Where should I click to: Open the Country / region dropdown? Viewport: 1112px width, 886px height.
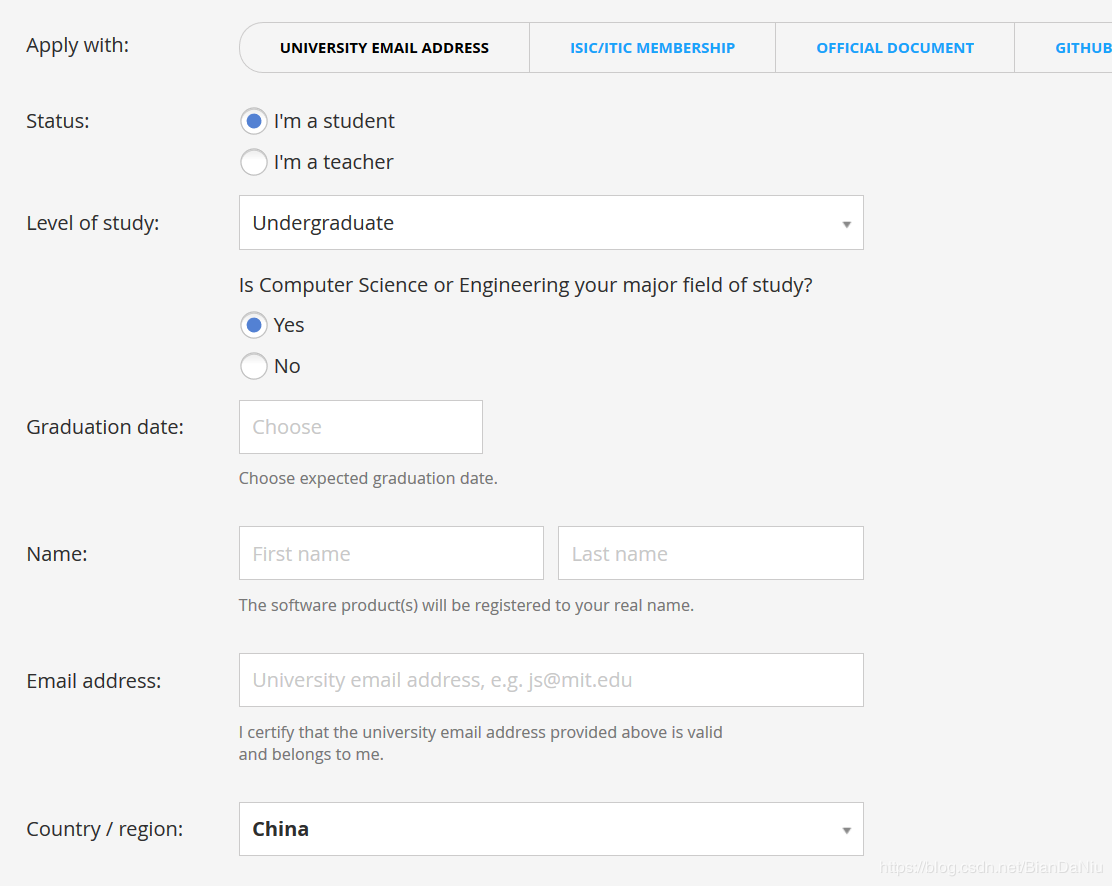[x=540, y=829]
